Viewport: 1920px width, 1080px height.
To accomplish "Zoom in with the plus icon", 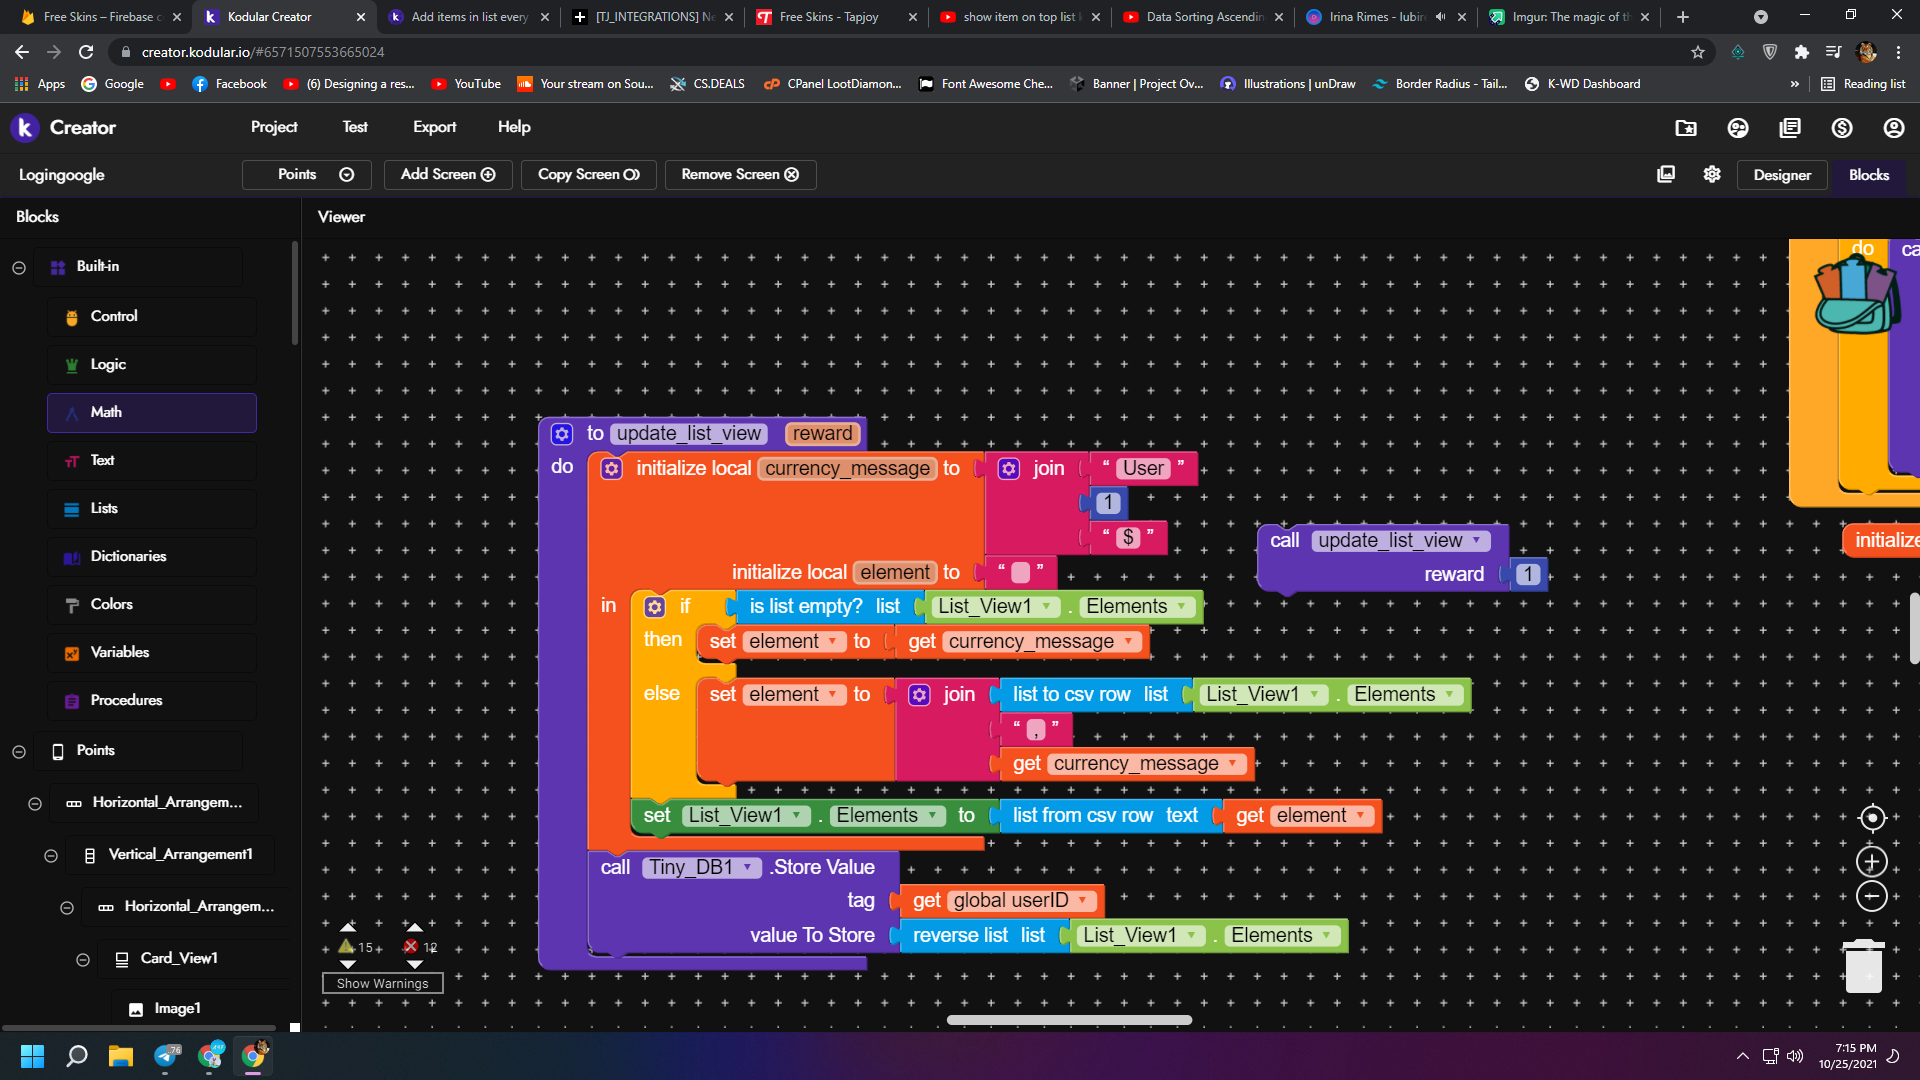I will point(1872,862).
